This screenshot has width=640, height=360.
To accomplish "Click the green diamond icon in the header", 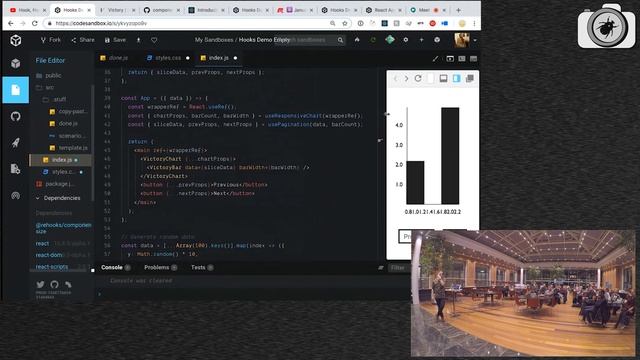I will point(390,40).
